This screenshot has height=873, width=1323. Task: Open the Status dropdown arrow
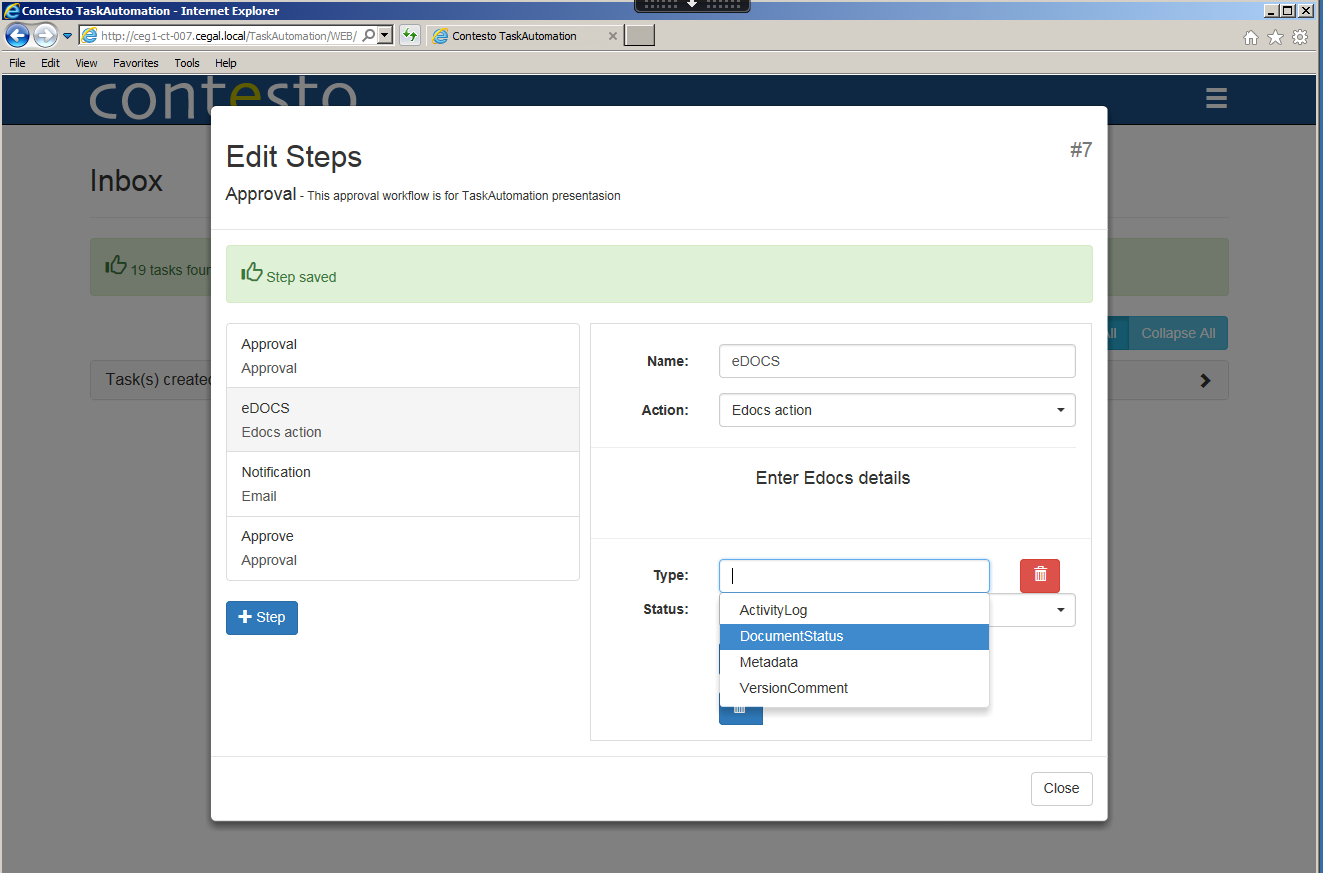click(1060, 610)
